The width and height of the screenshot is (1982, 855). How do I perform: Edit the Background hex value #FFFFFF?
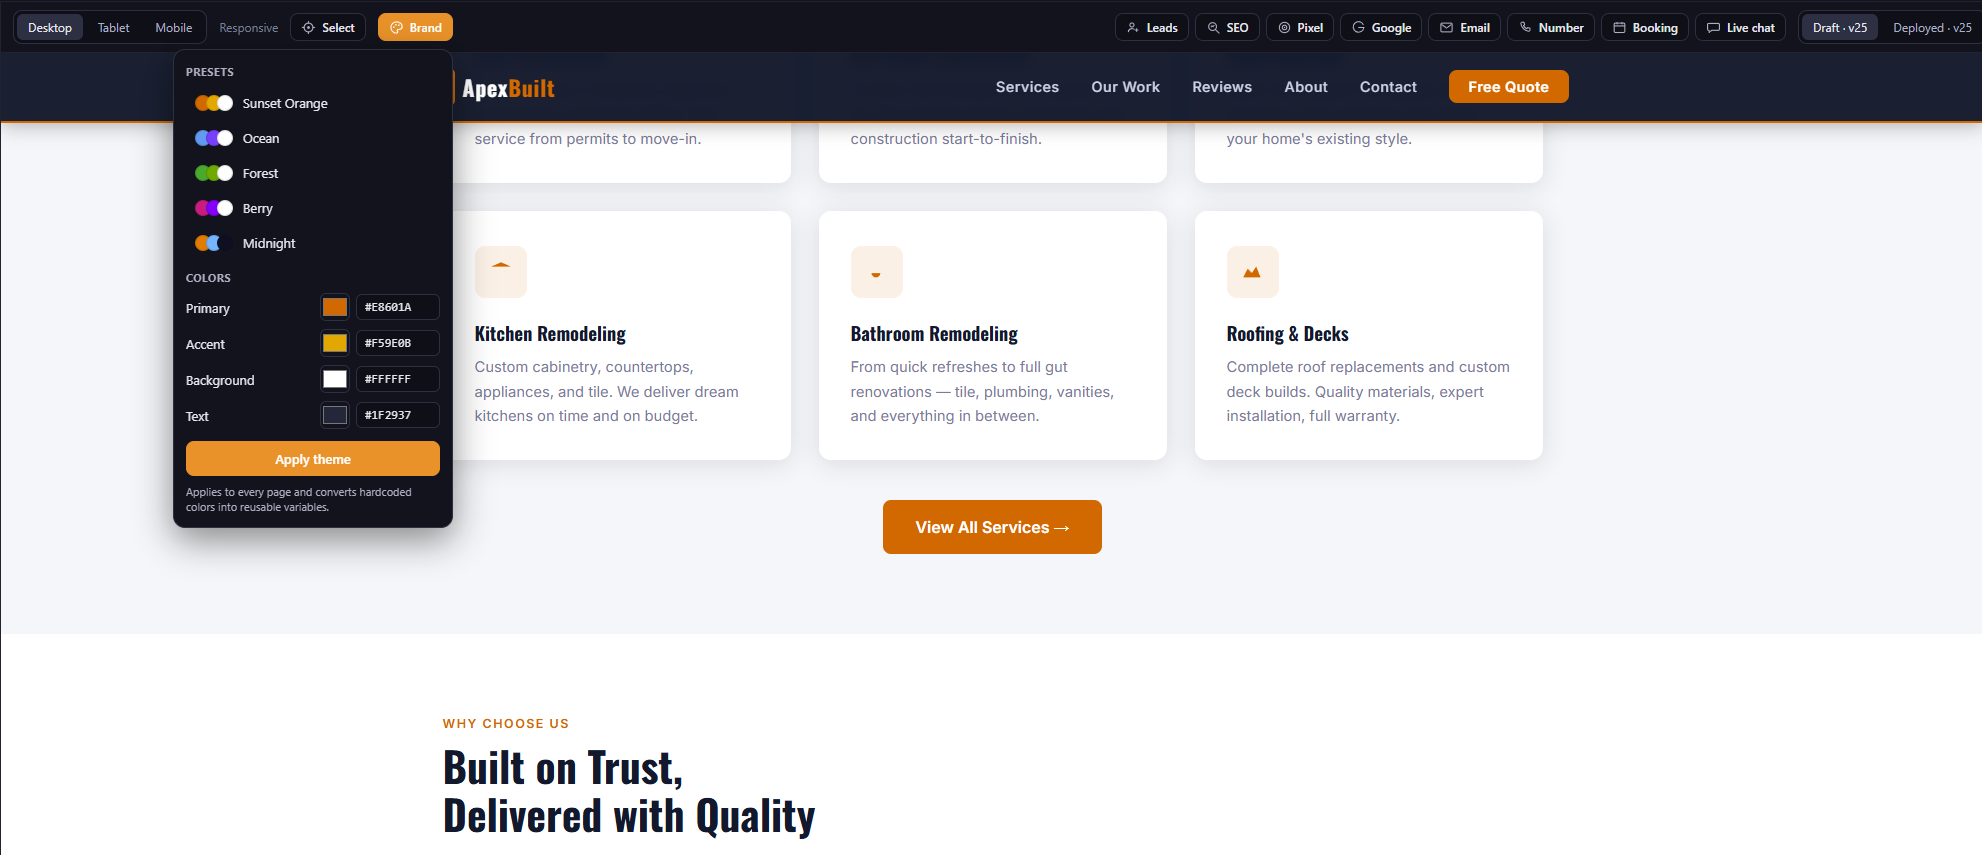398,379
